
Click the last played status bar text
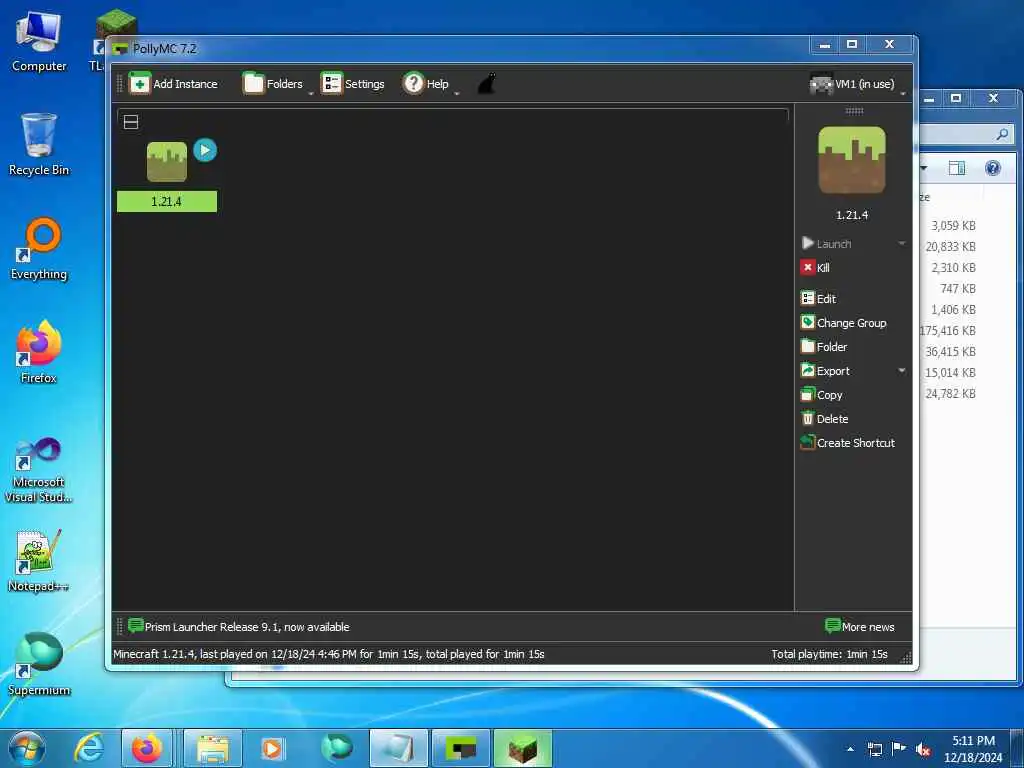coord(328,654)
